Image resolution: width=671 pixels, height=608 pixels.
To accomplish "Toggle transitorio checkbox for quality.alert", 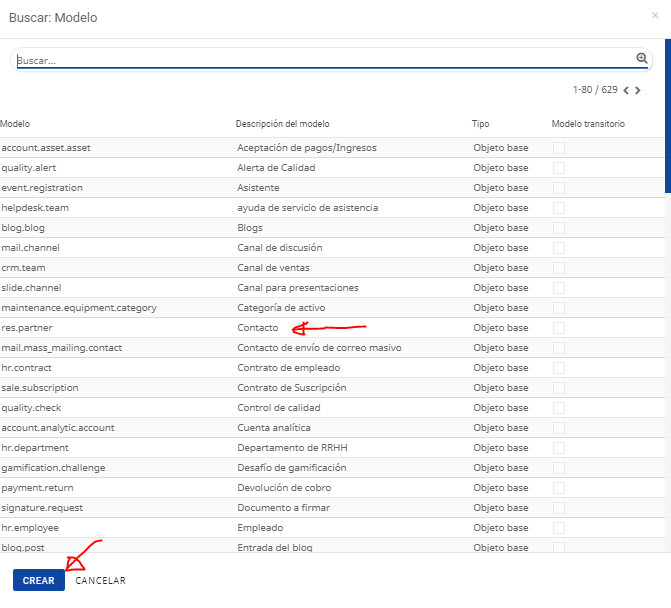I will point(558,168).
